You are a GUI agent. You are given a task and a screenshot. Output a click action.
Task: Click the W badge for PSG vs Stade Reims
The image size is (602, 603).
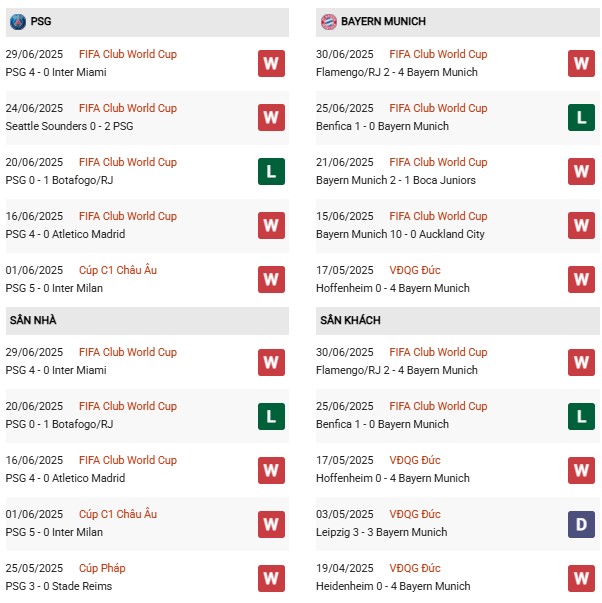pyautogui.click(x=271, y=578)
